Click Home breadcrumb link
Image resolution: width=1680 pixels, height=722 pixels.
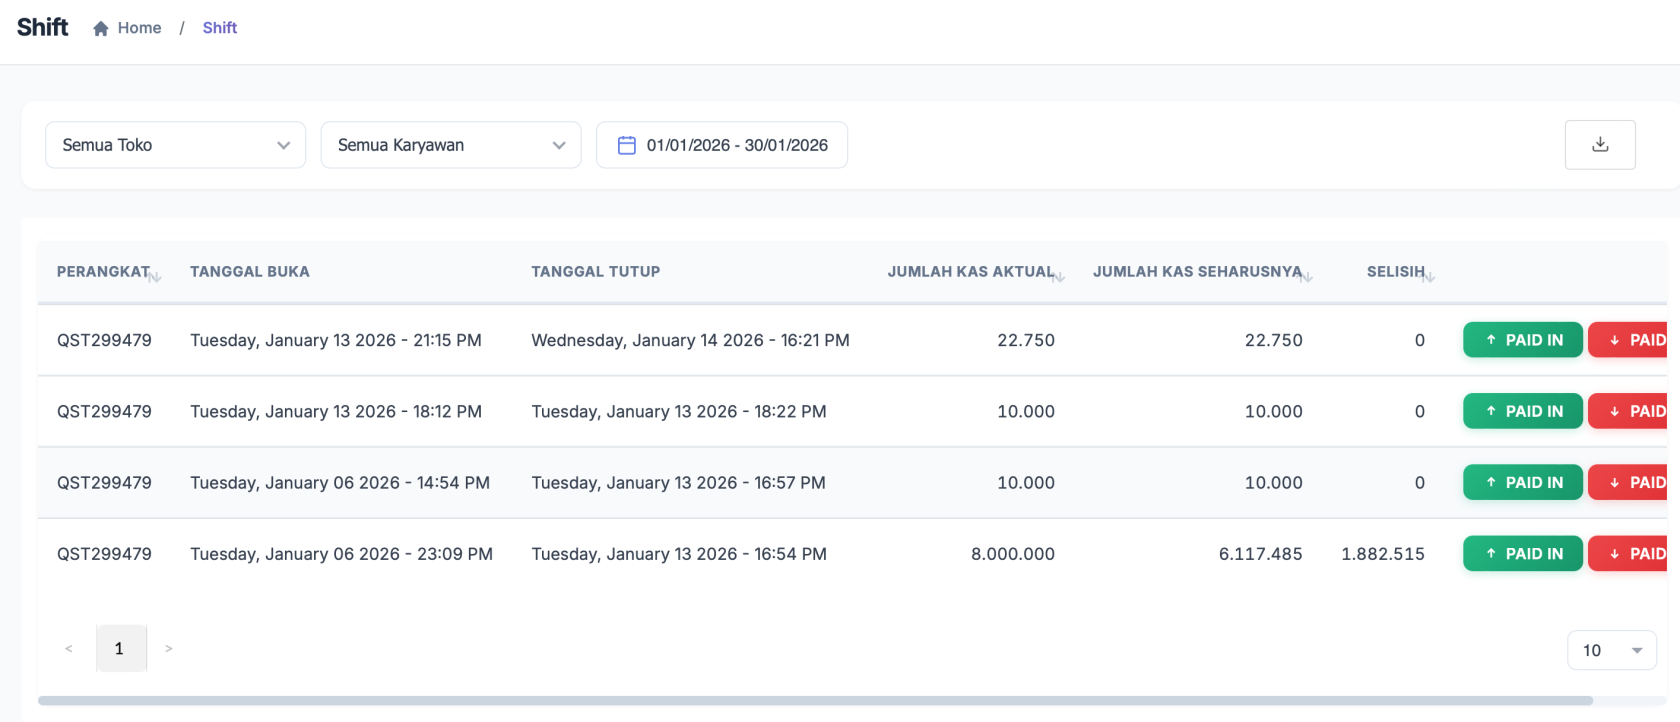[139, 28]
